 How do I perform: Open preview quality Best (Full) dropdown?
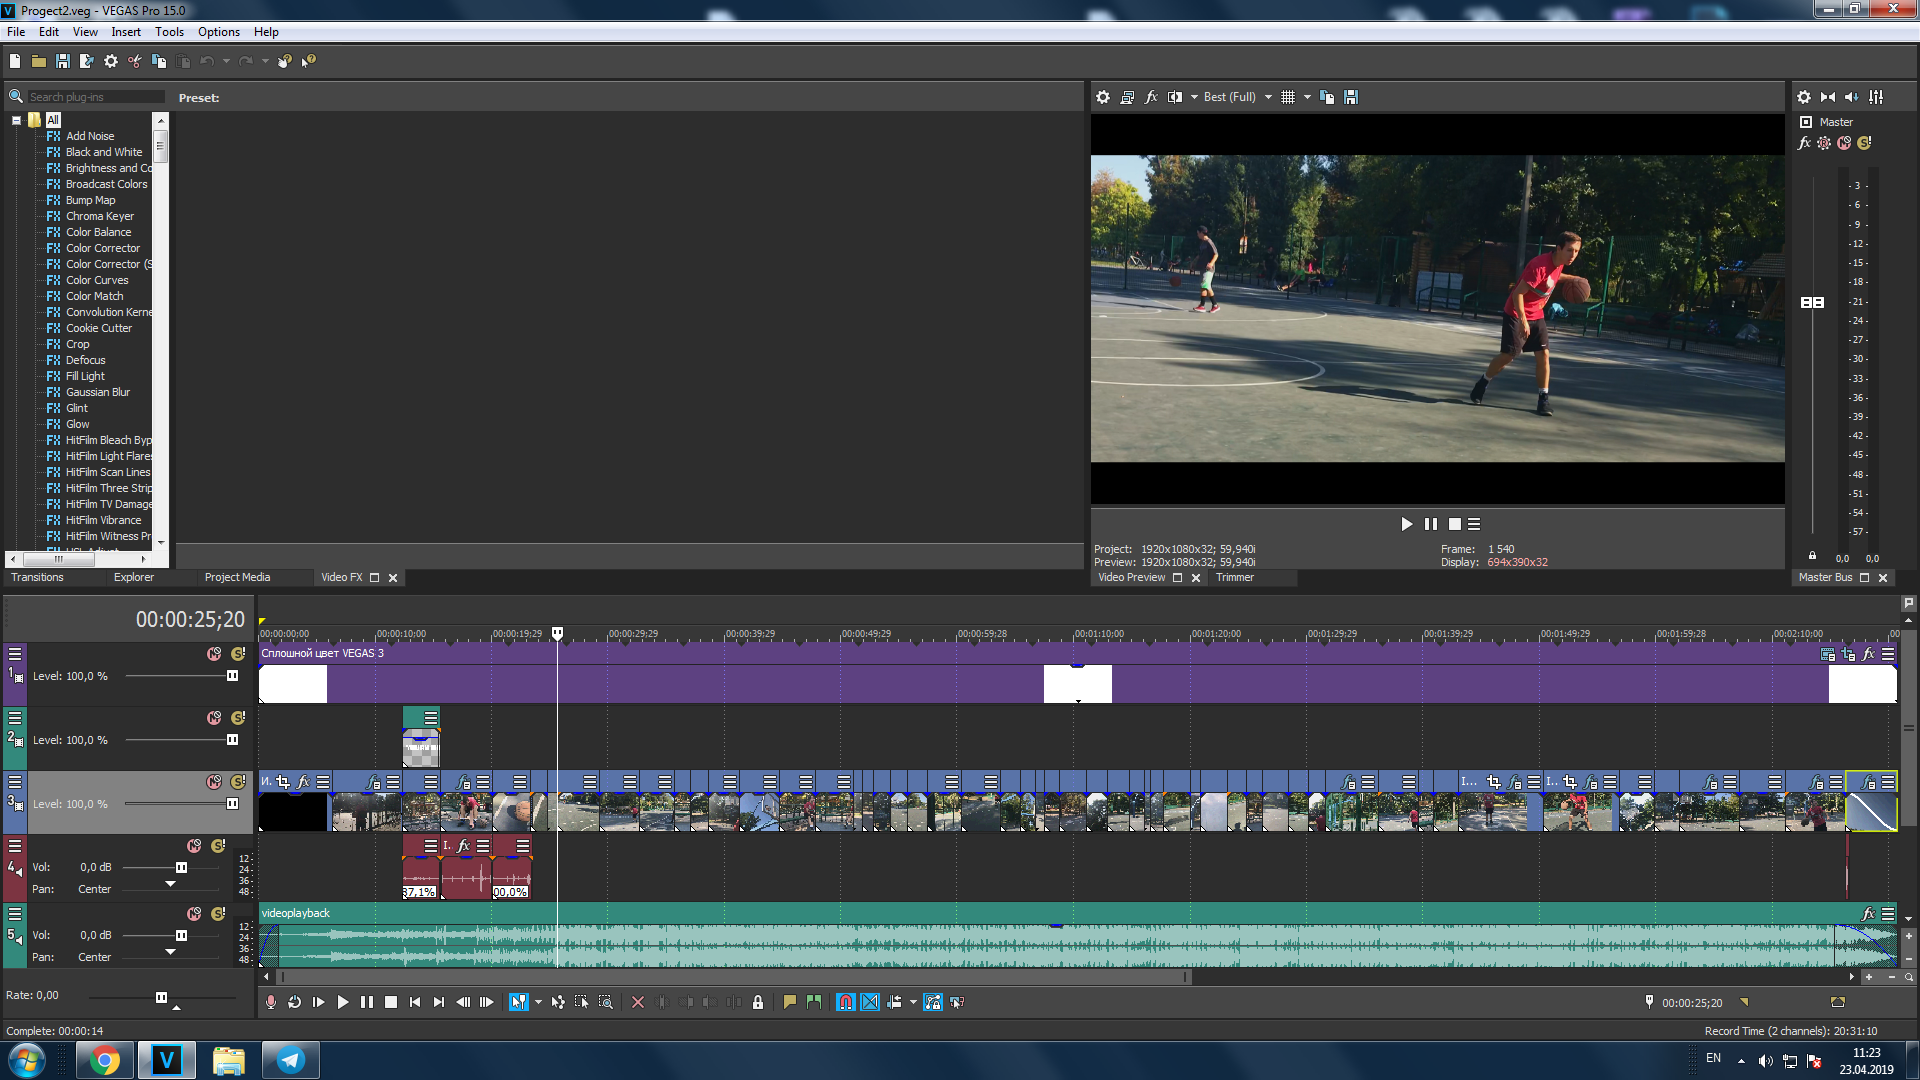click(1238, 97)
